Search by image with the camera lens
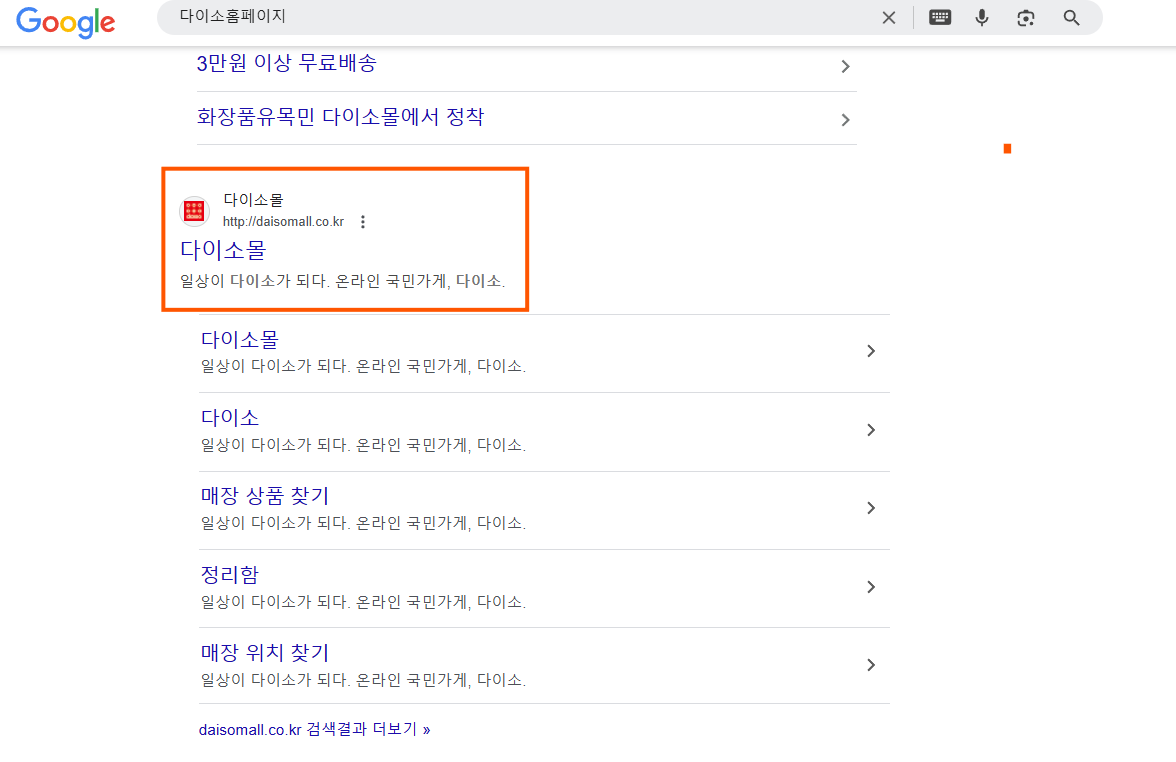This screenshot has width=1176, height=762. click(x=1025, y=17)
